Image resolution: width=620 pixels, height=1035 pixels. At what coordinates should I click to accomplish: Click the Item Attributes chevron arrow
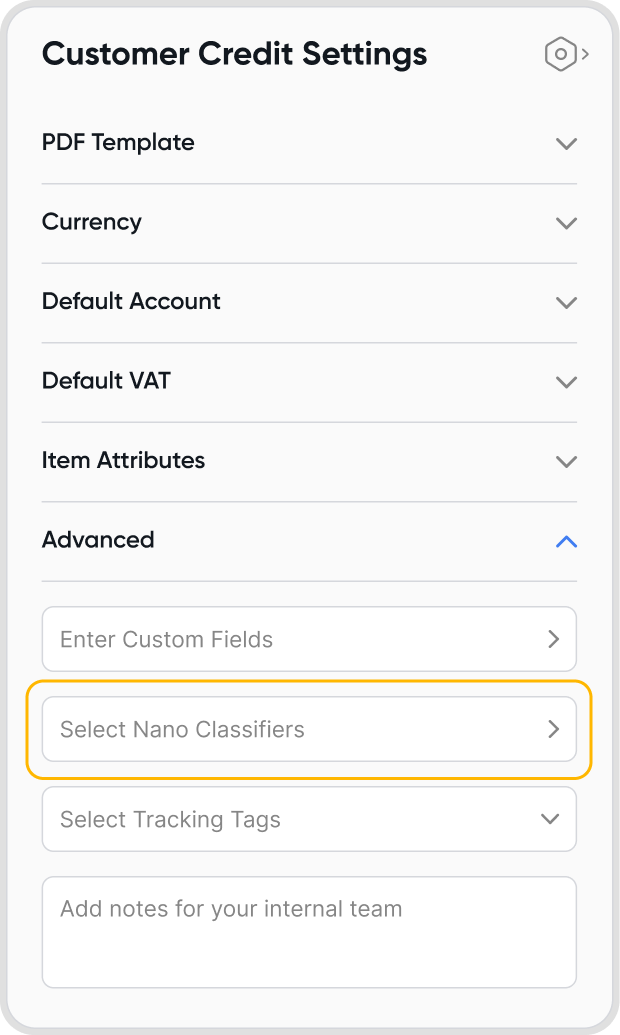(x=566, y=461)
